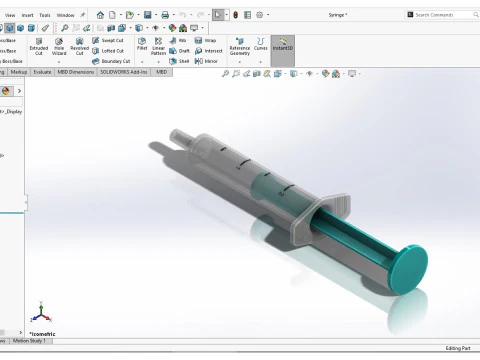Screen dimensions: 480x360
Task: Use the Mirror feature
Action: (x=206, y=61)
